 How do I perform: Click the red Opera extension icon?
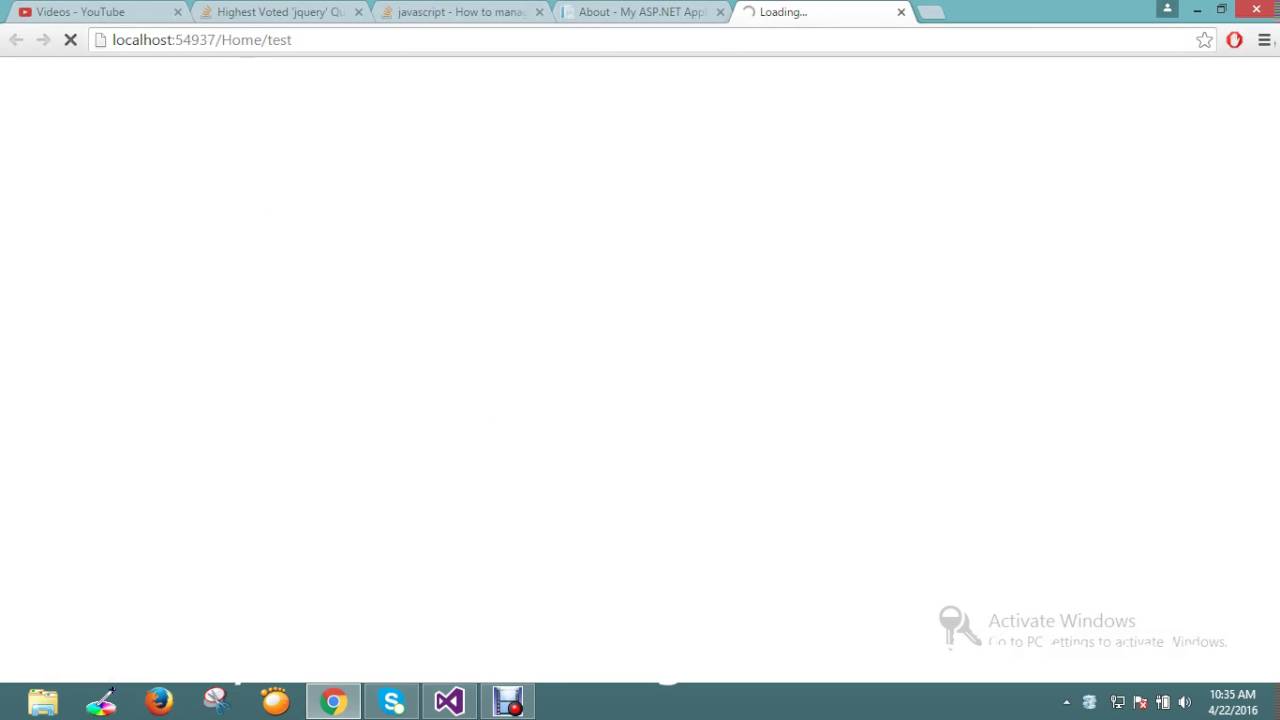(x=1235, y=40)
